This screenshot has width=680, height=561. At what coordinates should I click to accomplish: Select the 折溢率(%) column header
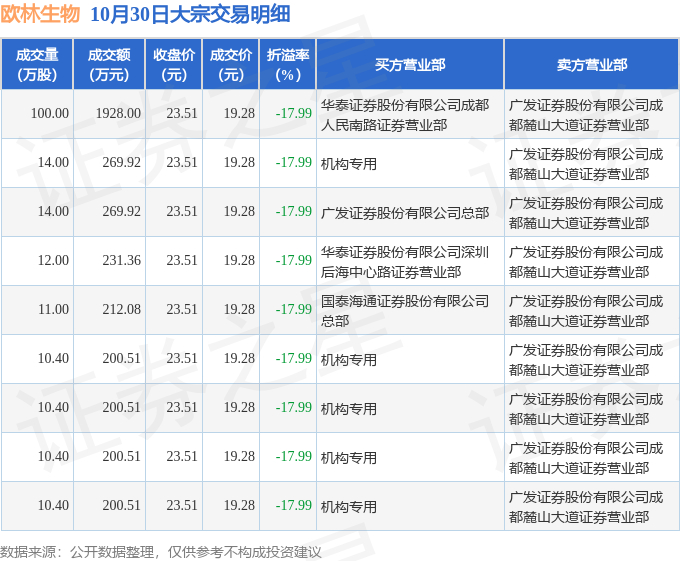pyautogui.click(x=288, y=65)
